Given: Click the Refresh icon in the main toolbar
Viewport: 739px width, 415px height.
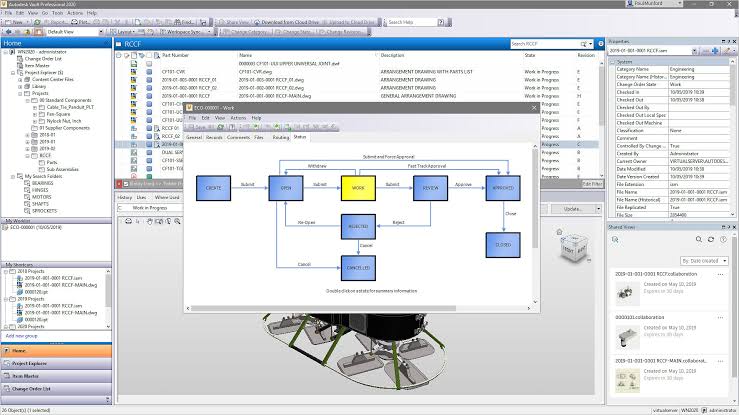Looking at the screenshot, I should click(37, 22).
